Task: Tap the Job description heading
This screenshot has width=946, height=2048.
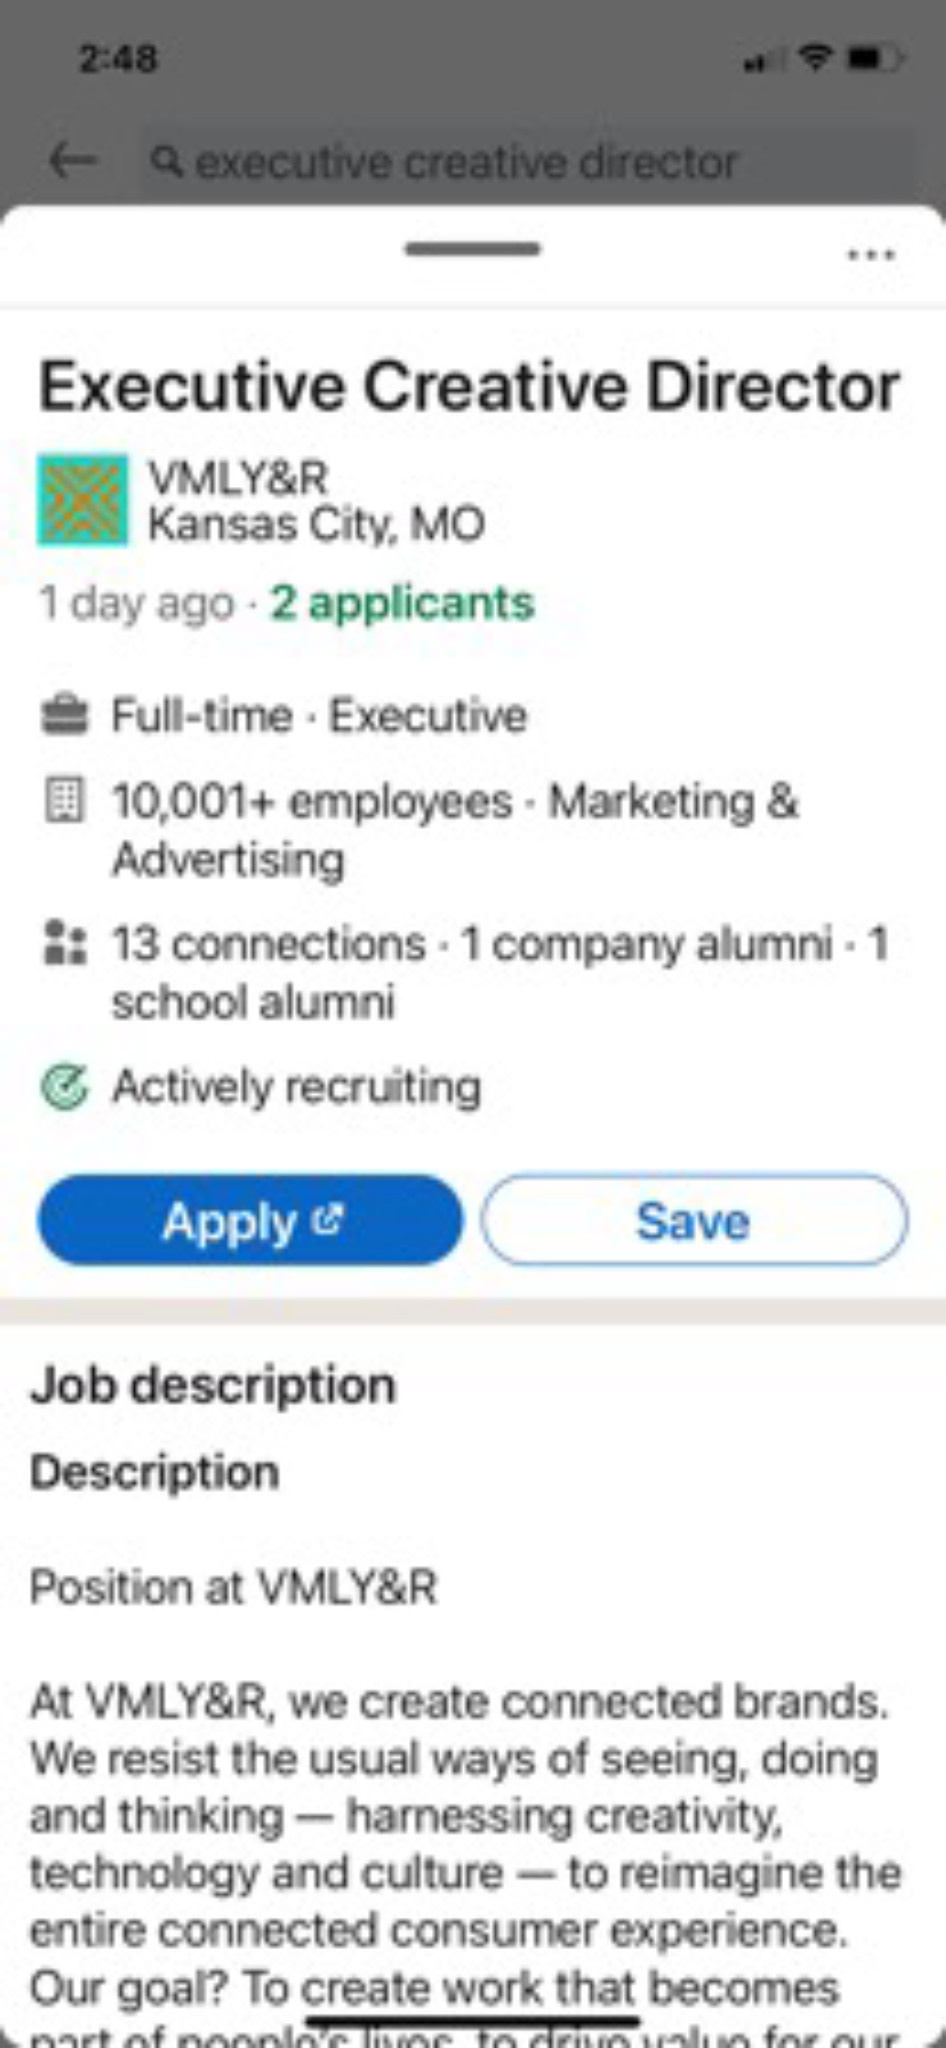Action: pos(213,1386)
